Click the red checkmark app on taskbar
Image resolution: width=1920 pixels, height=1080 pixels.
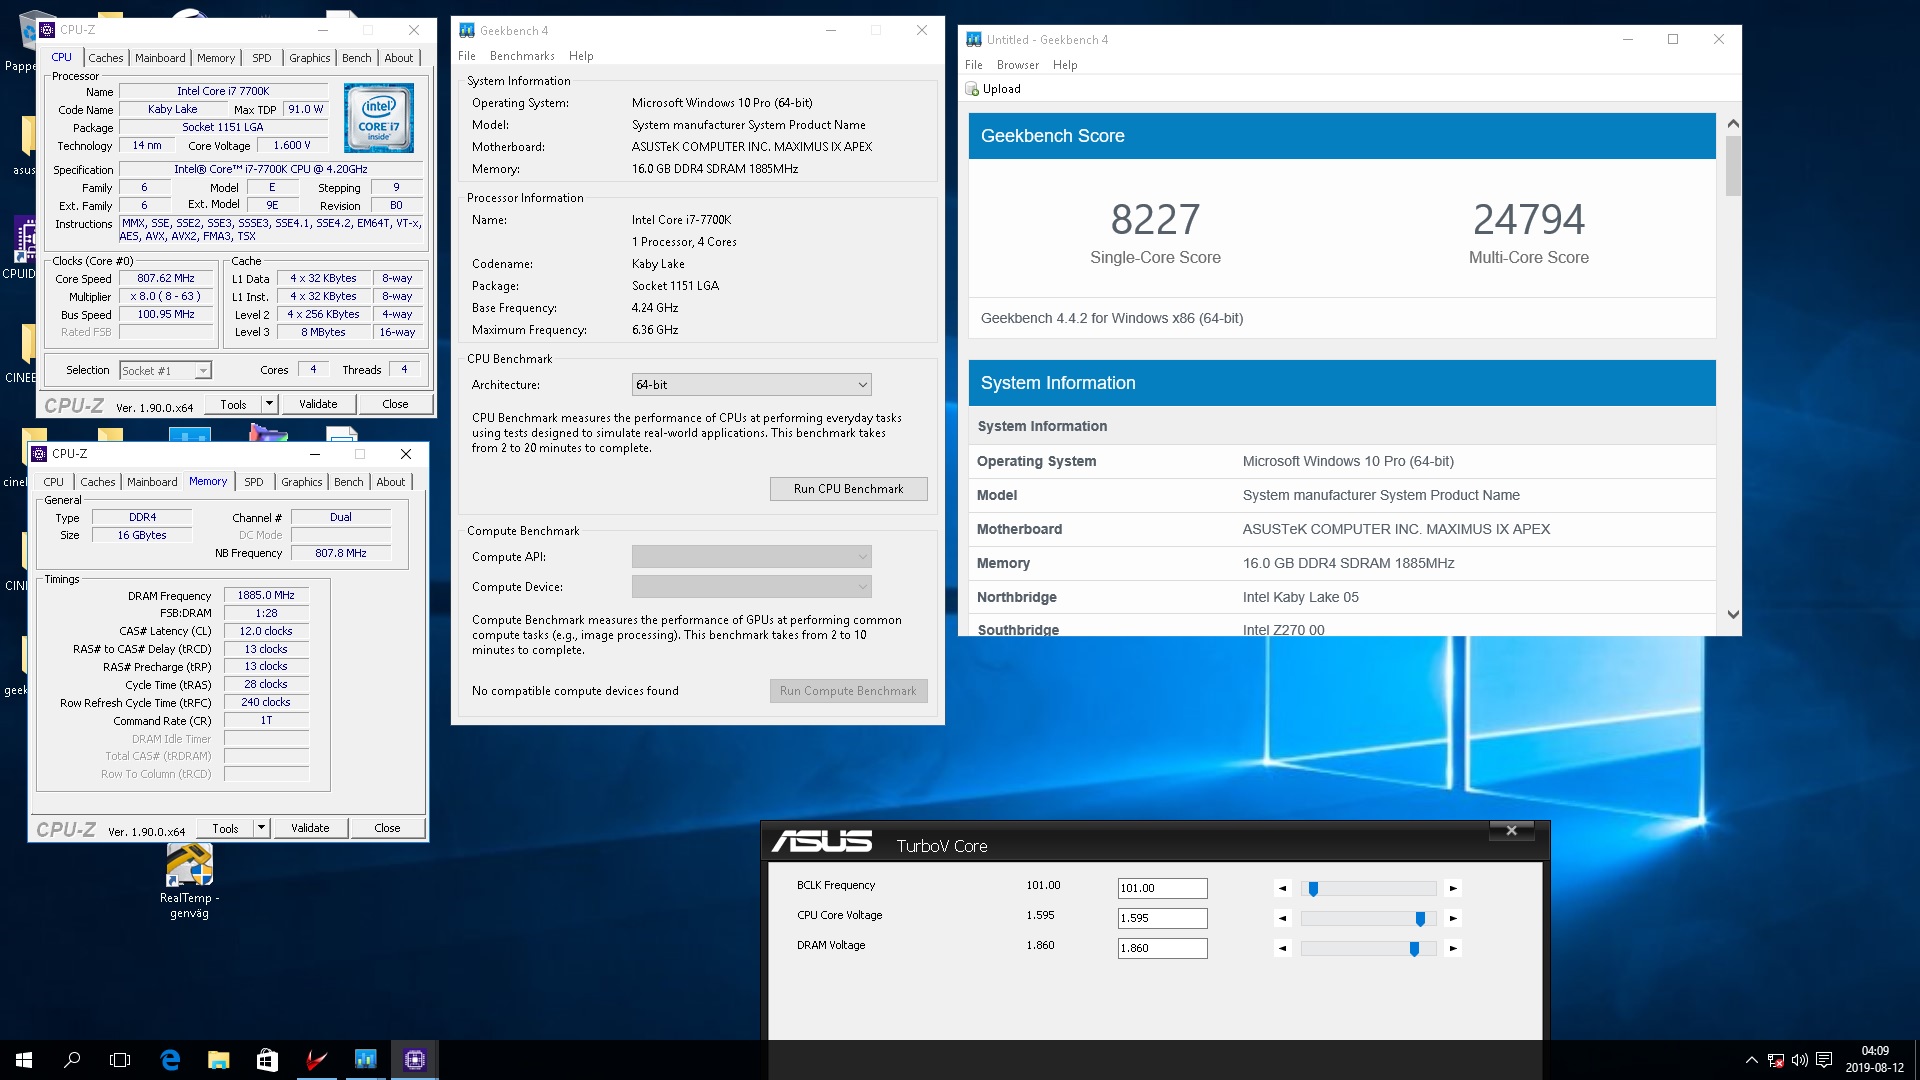click(316, 1060)
